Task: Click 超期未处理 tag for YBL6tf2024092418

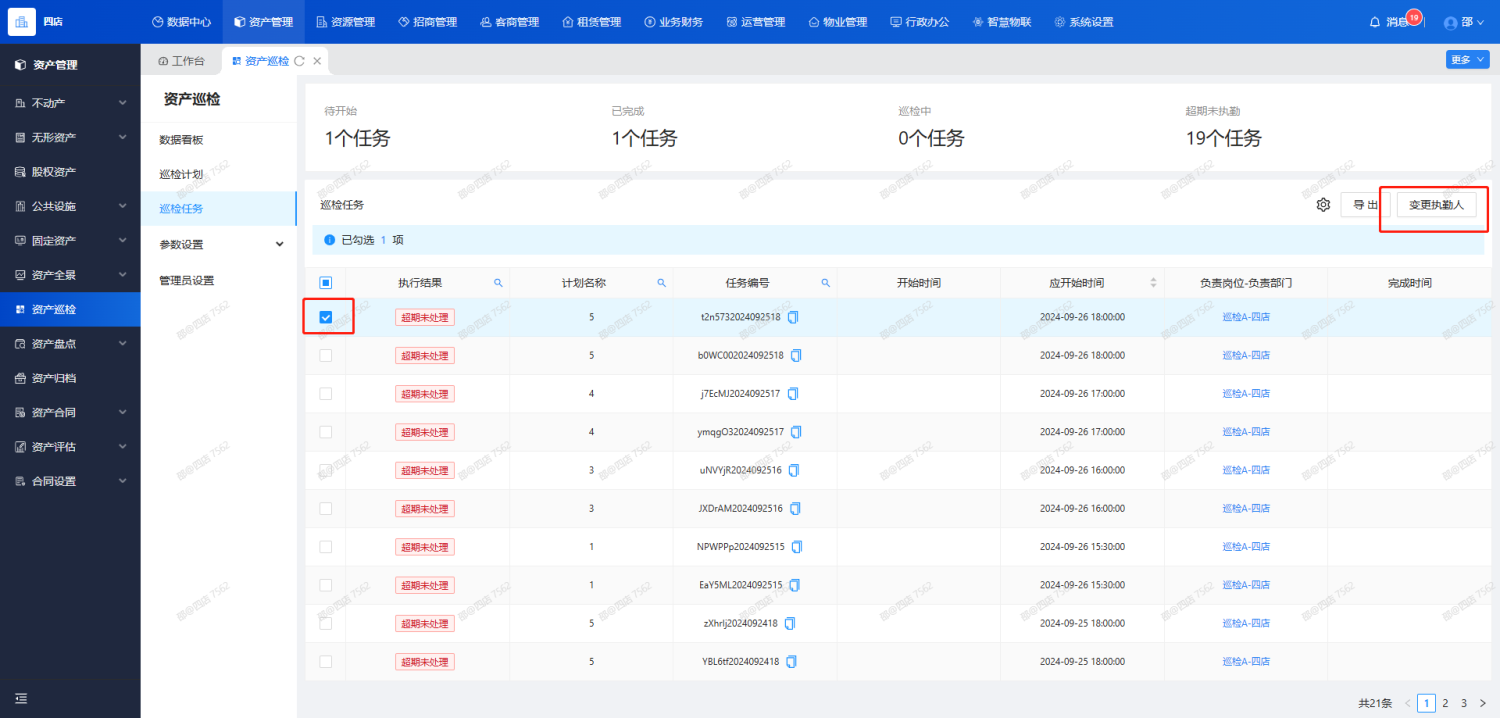Action: [425, 662]
